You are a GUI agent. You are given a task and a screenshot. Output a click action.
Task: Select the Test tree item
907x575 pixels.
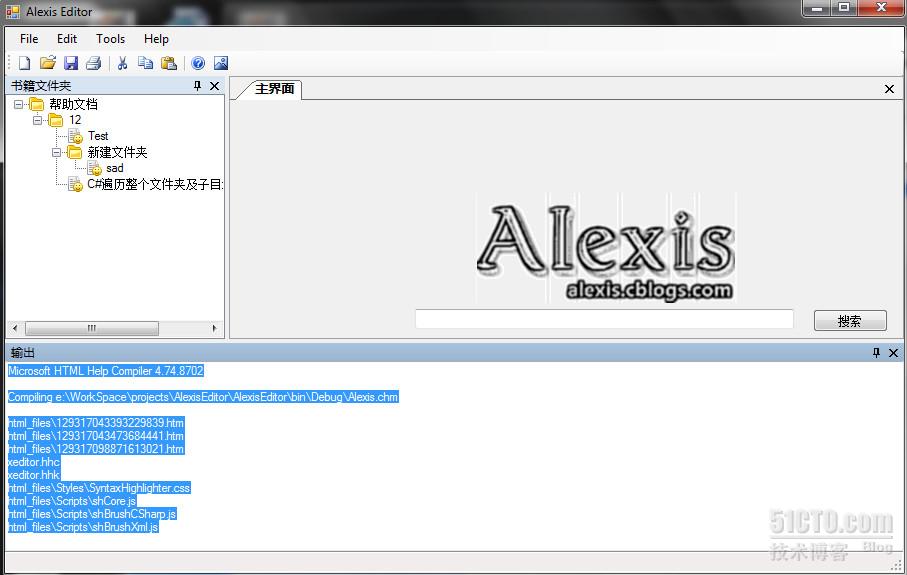click(x=98, y=136)
